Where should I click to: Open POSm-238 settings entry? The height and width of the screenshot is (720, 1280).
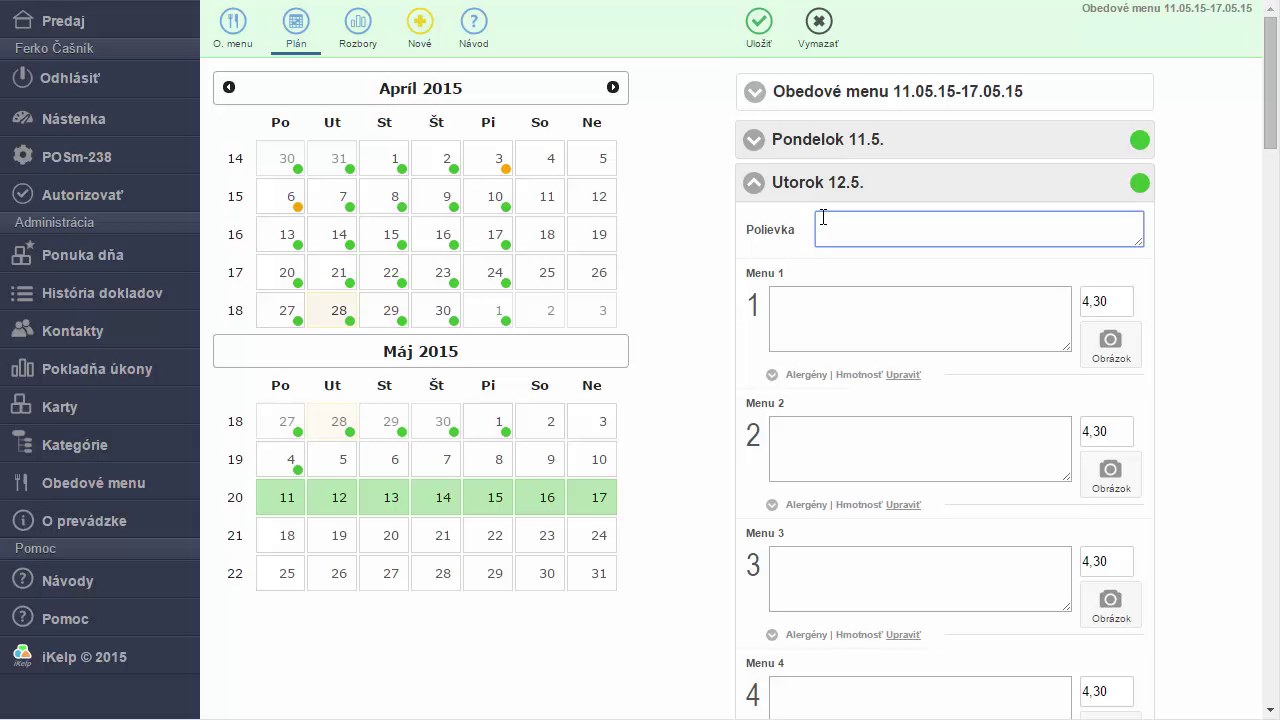(100, 156)
